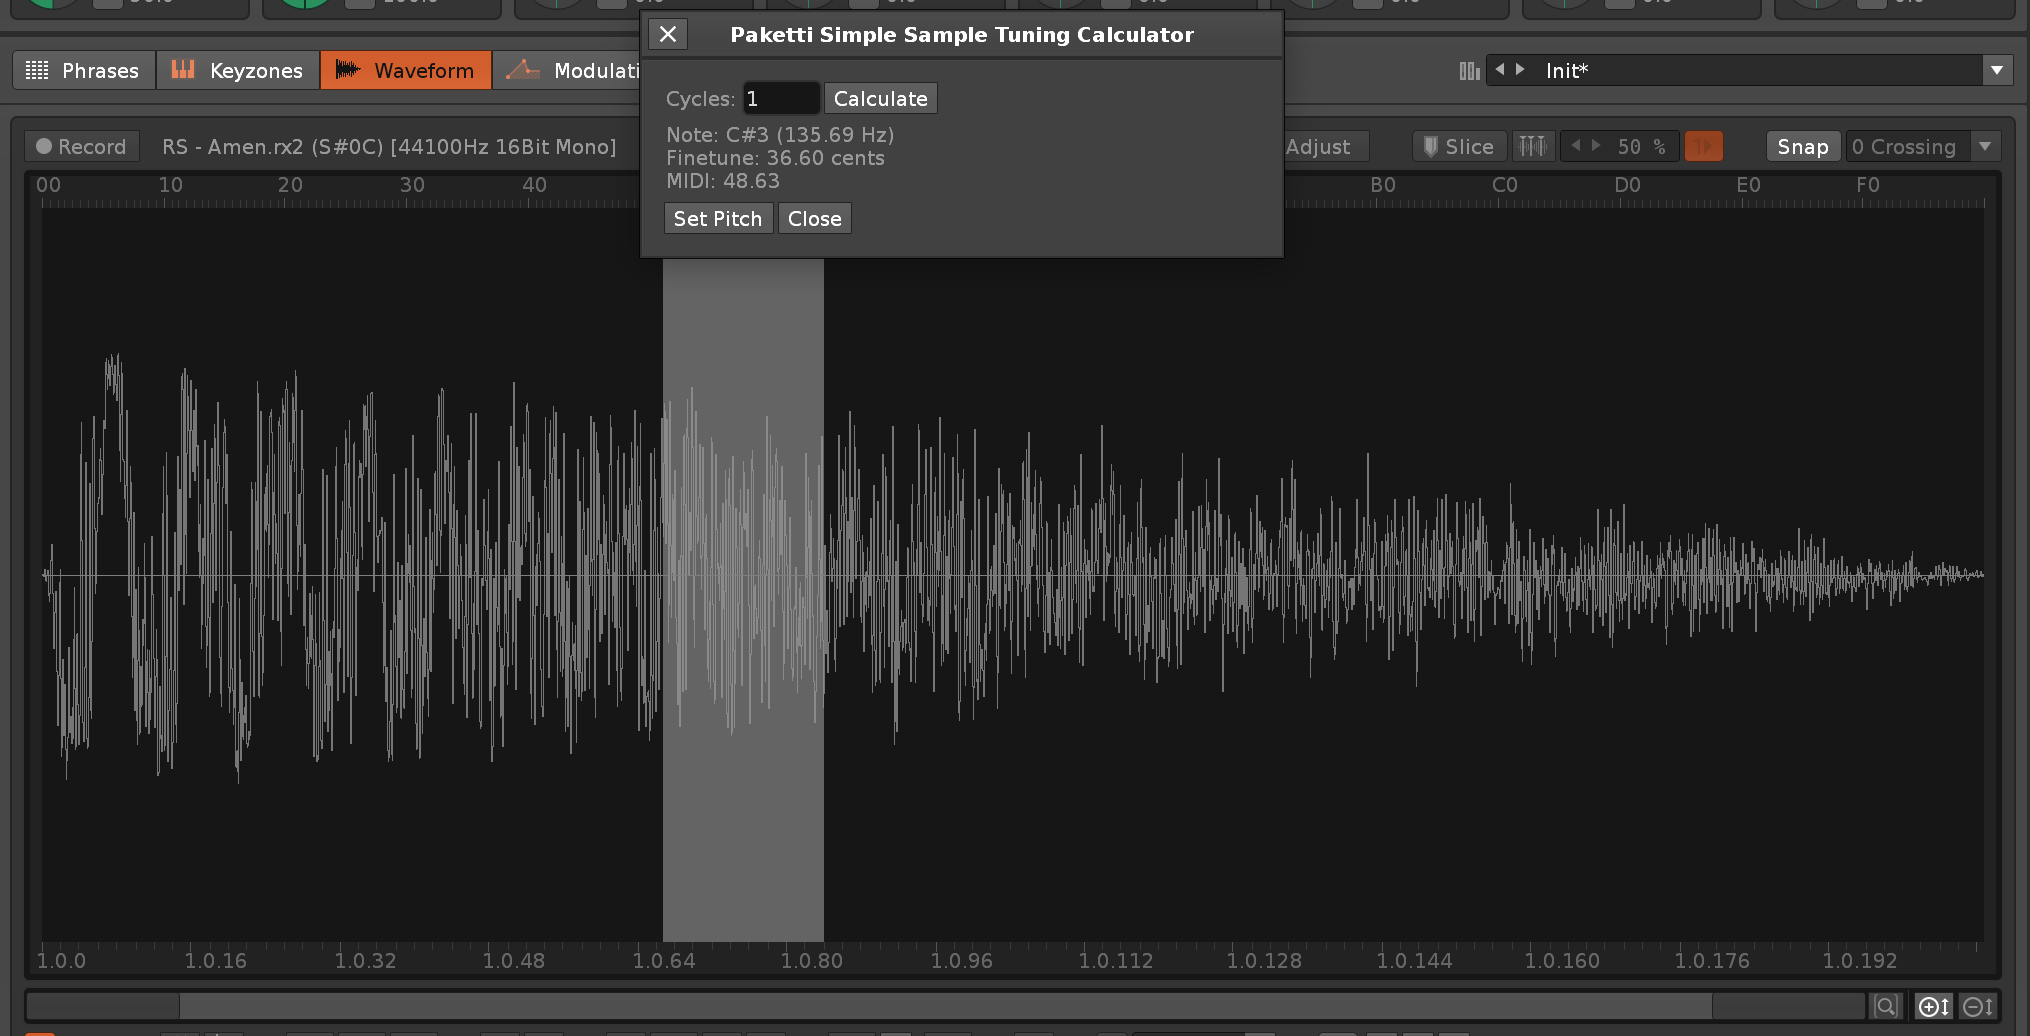Click the preset bars icon beside Init
Screen dimensions: 2030x1036
pos(1469,71)
